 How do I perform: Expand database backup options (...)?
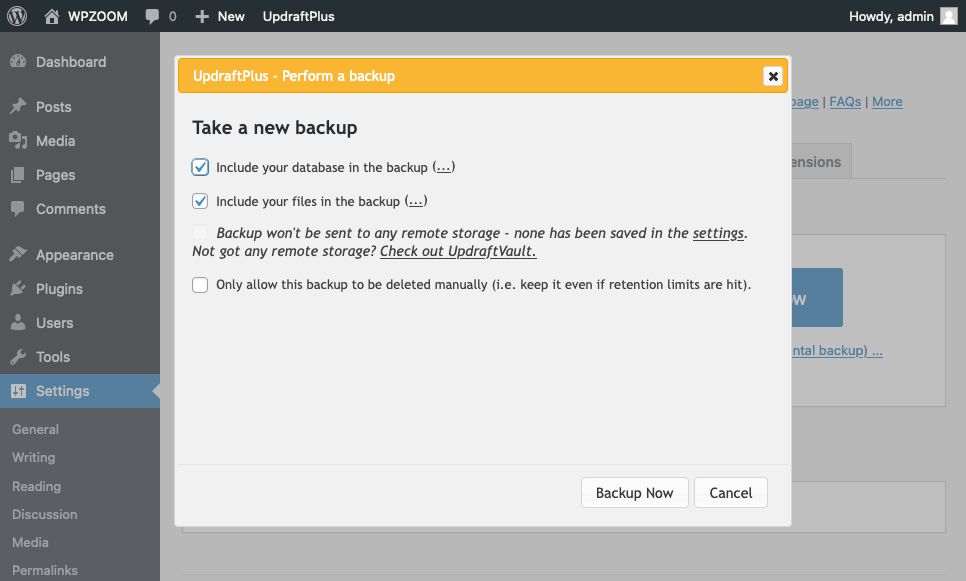click(x=444, y=167)
